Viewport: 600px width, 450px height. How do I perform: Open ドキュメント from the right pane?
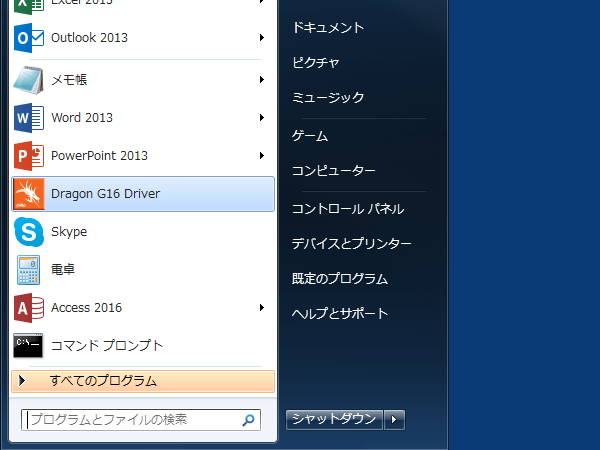[328, 28]
